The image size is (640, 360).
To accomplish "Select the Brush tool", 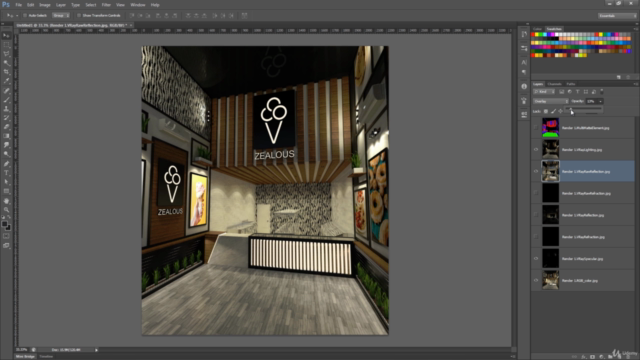I will point(6,100).
